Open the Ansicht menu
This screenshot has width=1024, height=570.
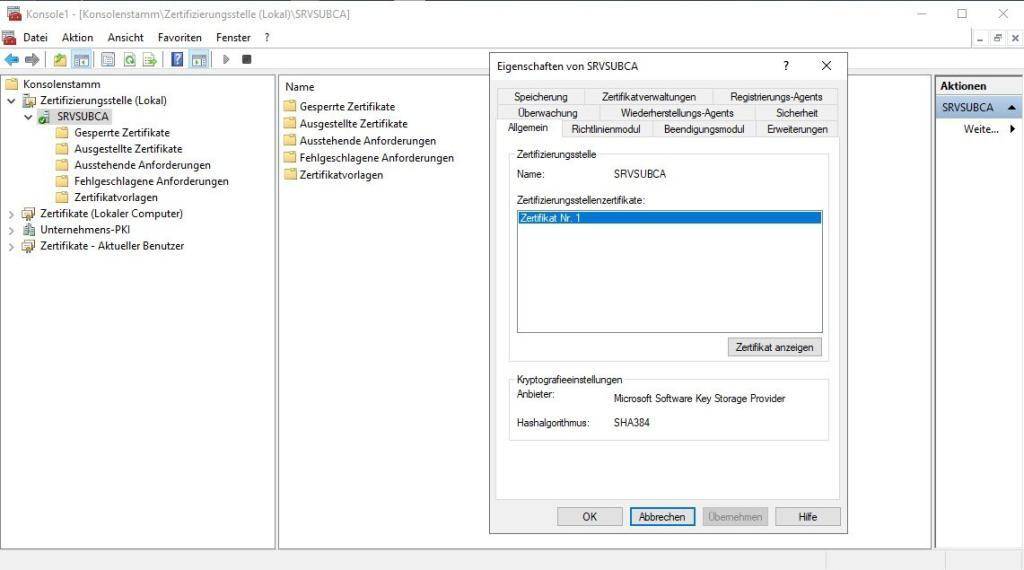[125, 38]
